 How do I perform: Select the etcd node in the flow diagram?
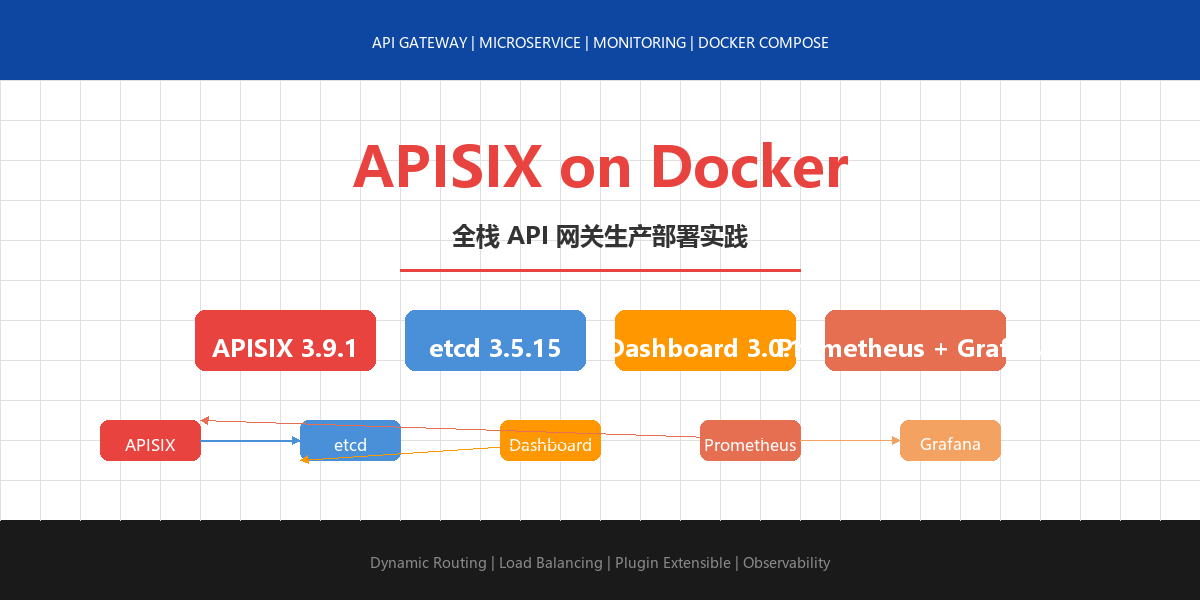pos(350,441)
